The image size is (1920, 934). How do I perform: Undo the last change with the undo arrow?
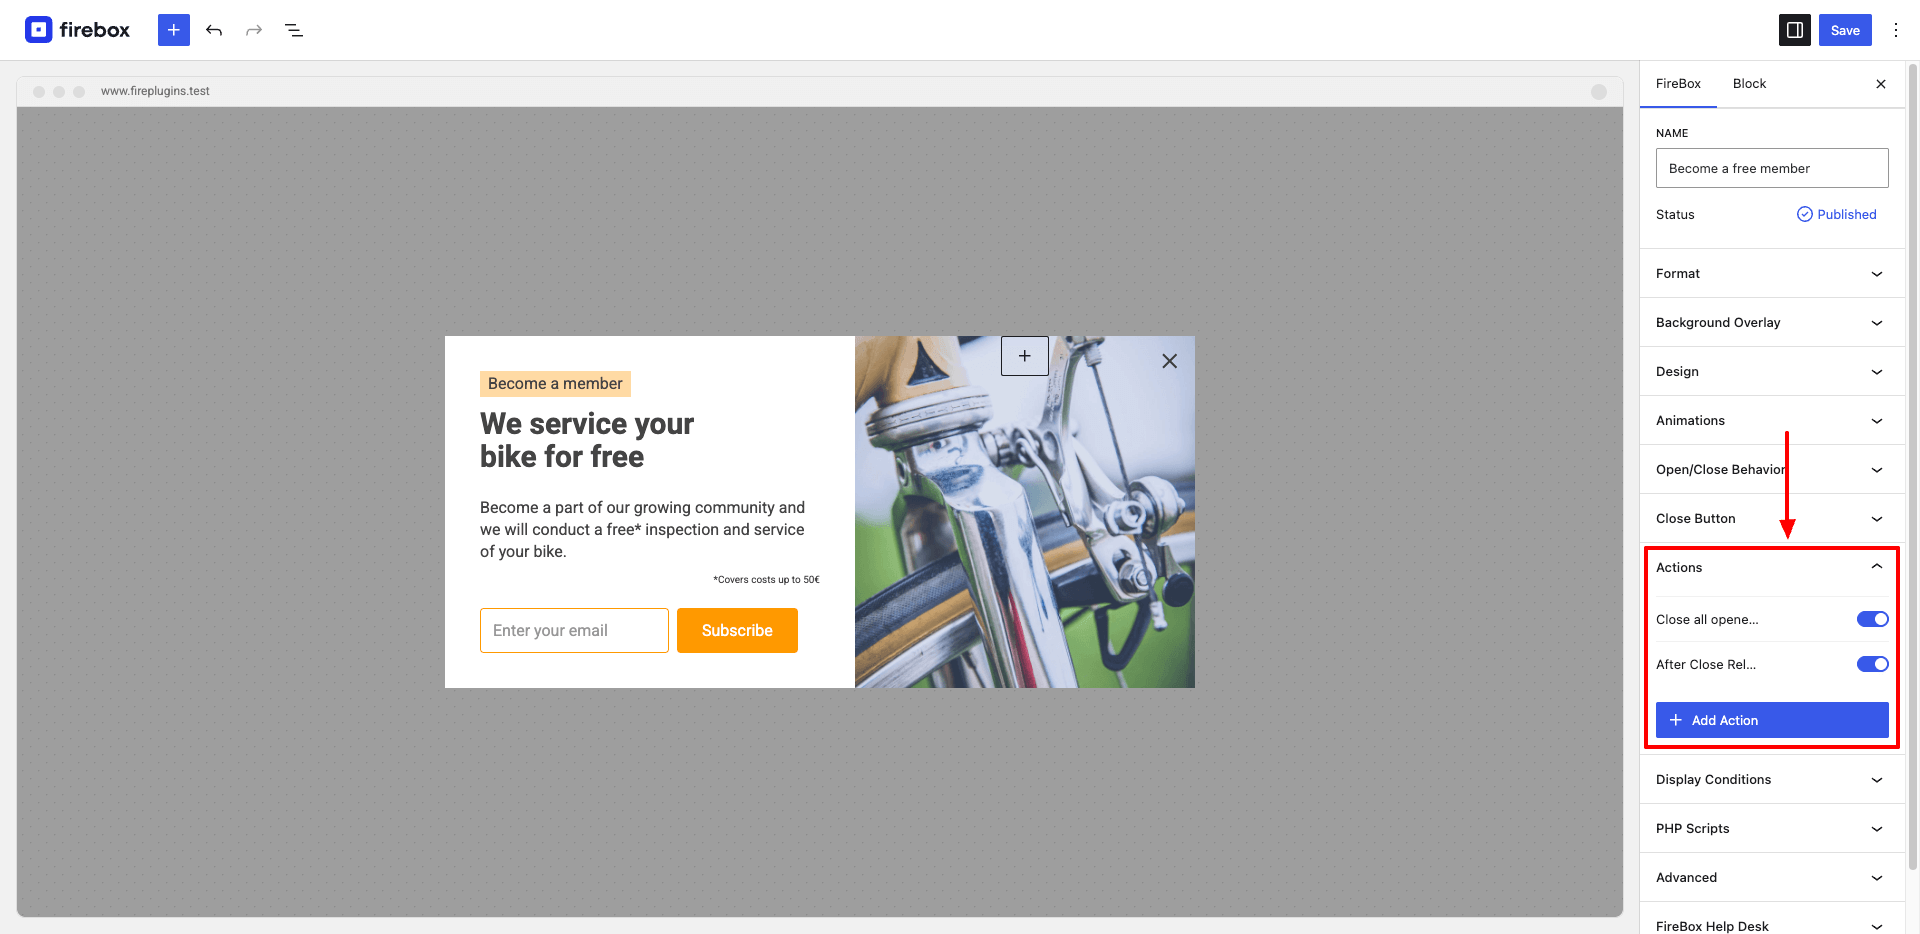pos(214,30)
